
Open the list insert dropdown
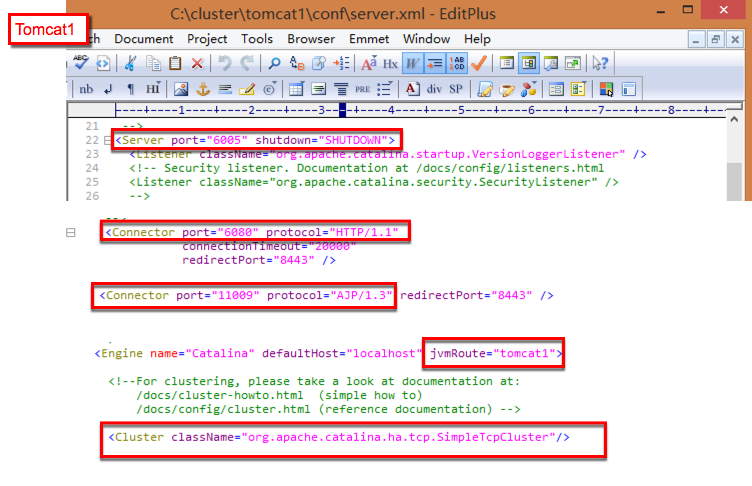tap(385, 89)
